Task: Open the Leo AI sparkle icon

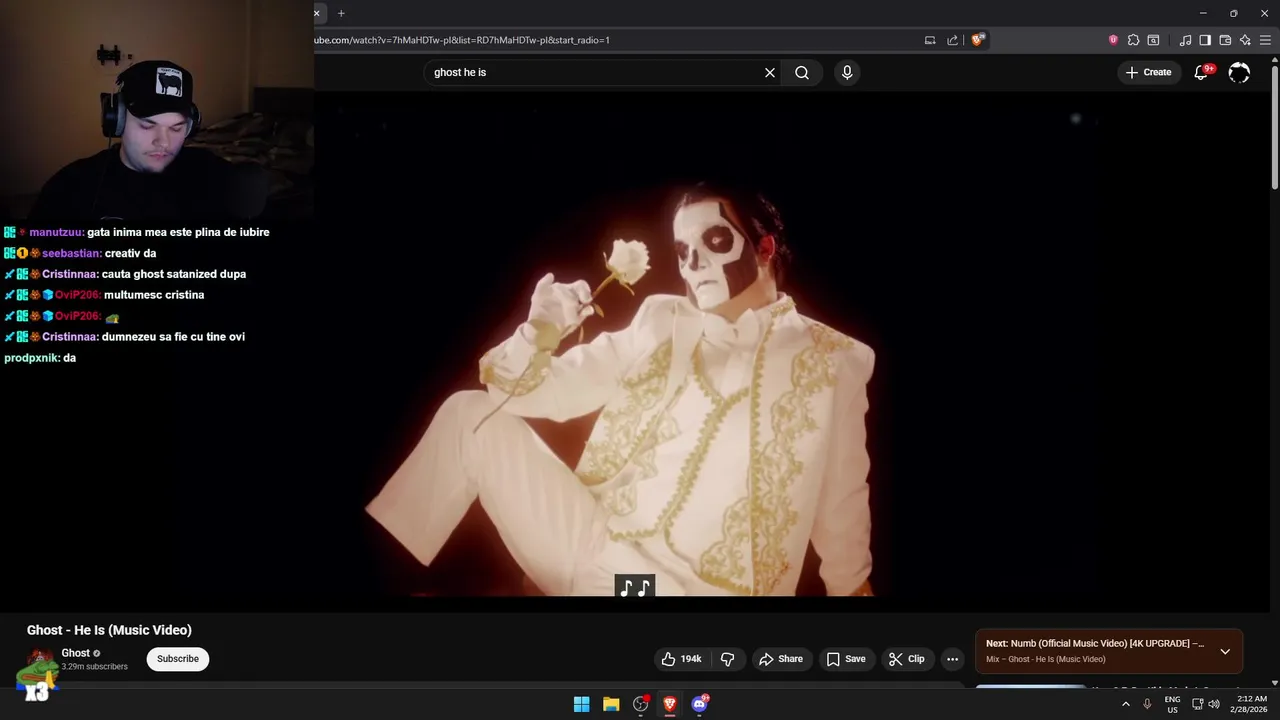Action: click(1245, 40)
